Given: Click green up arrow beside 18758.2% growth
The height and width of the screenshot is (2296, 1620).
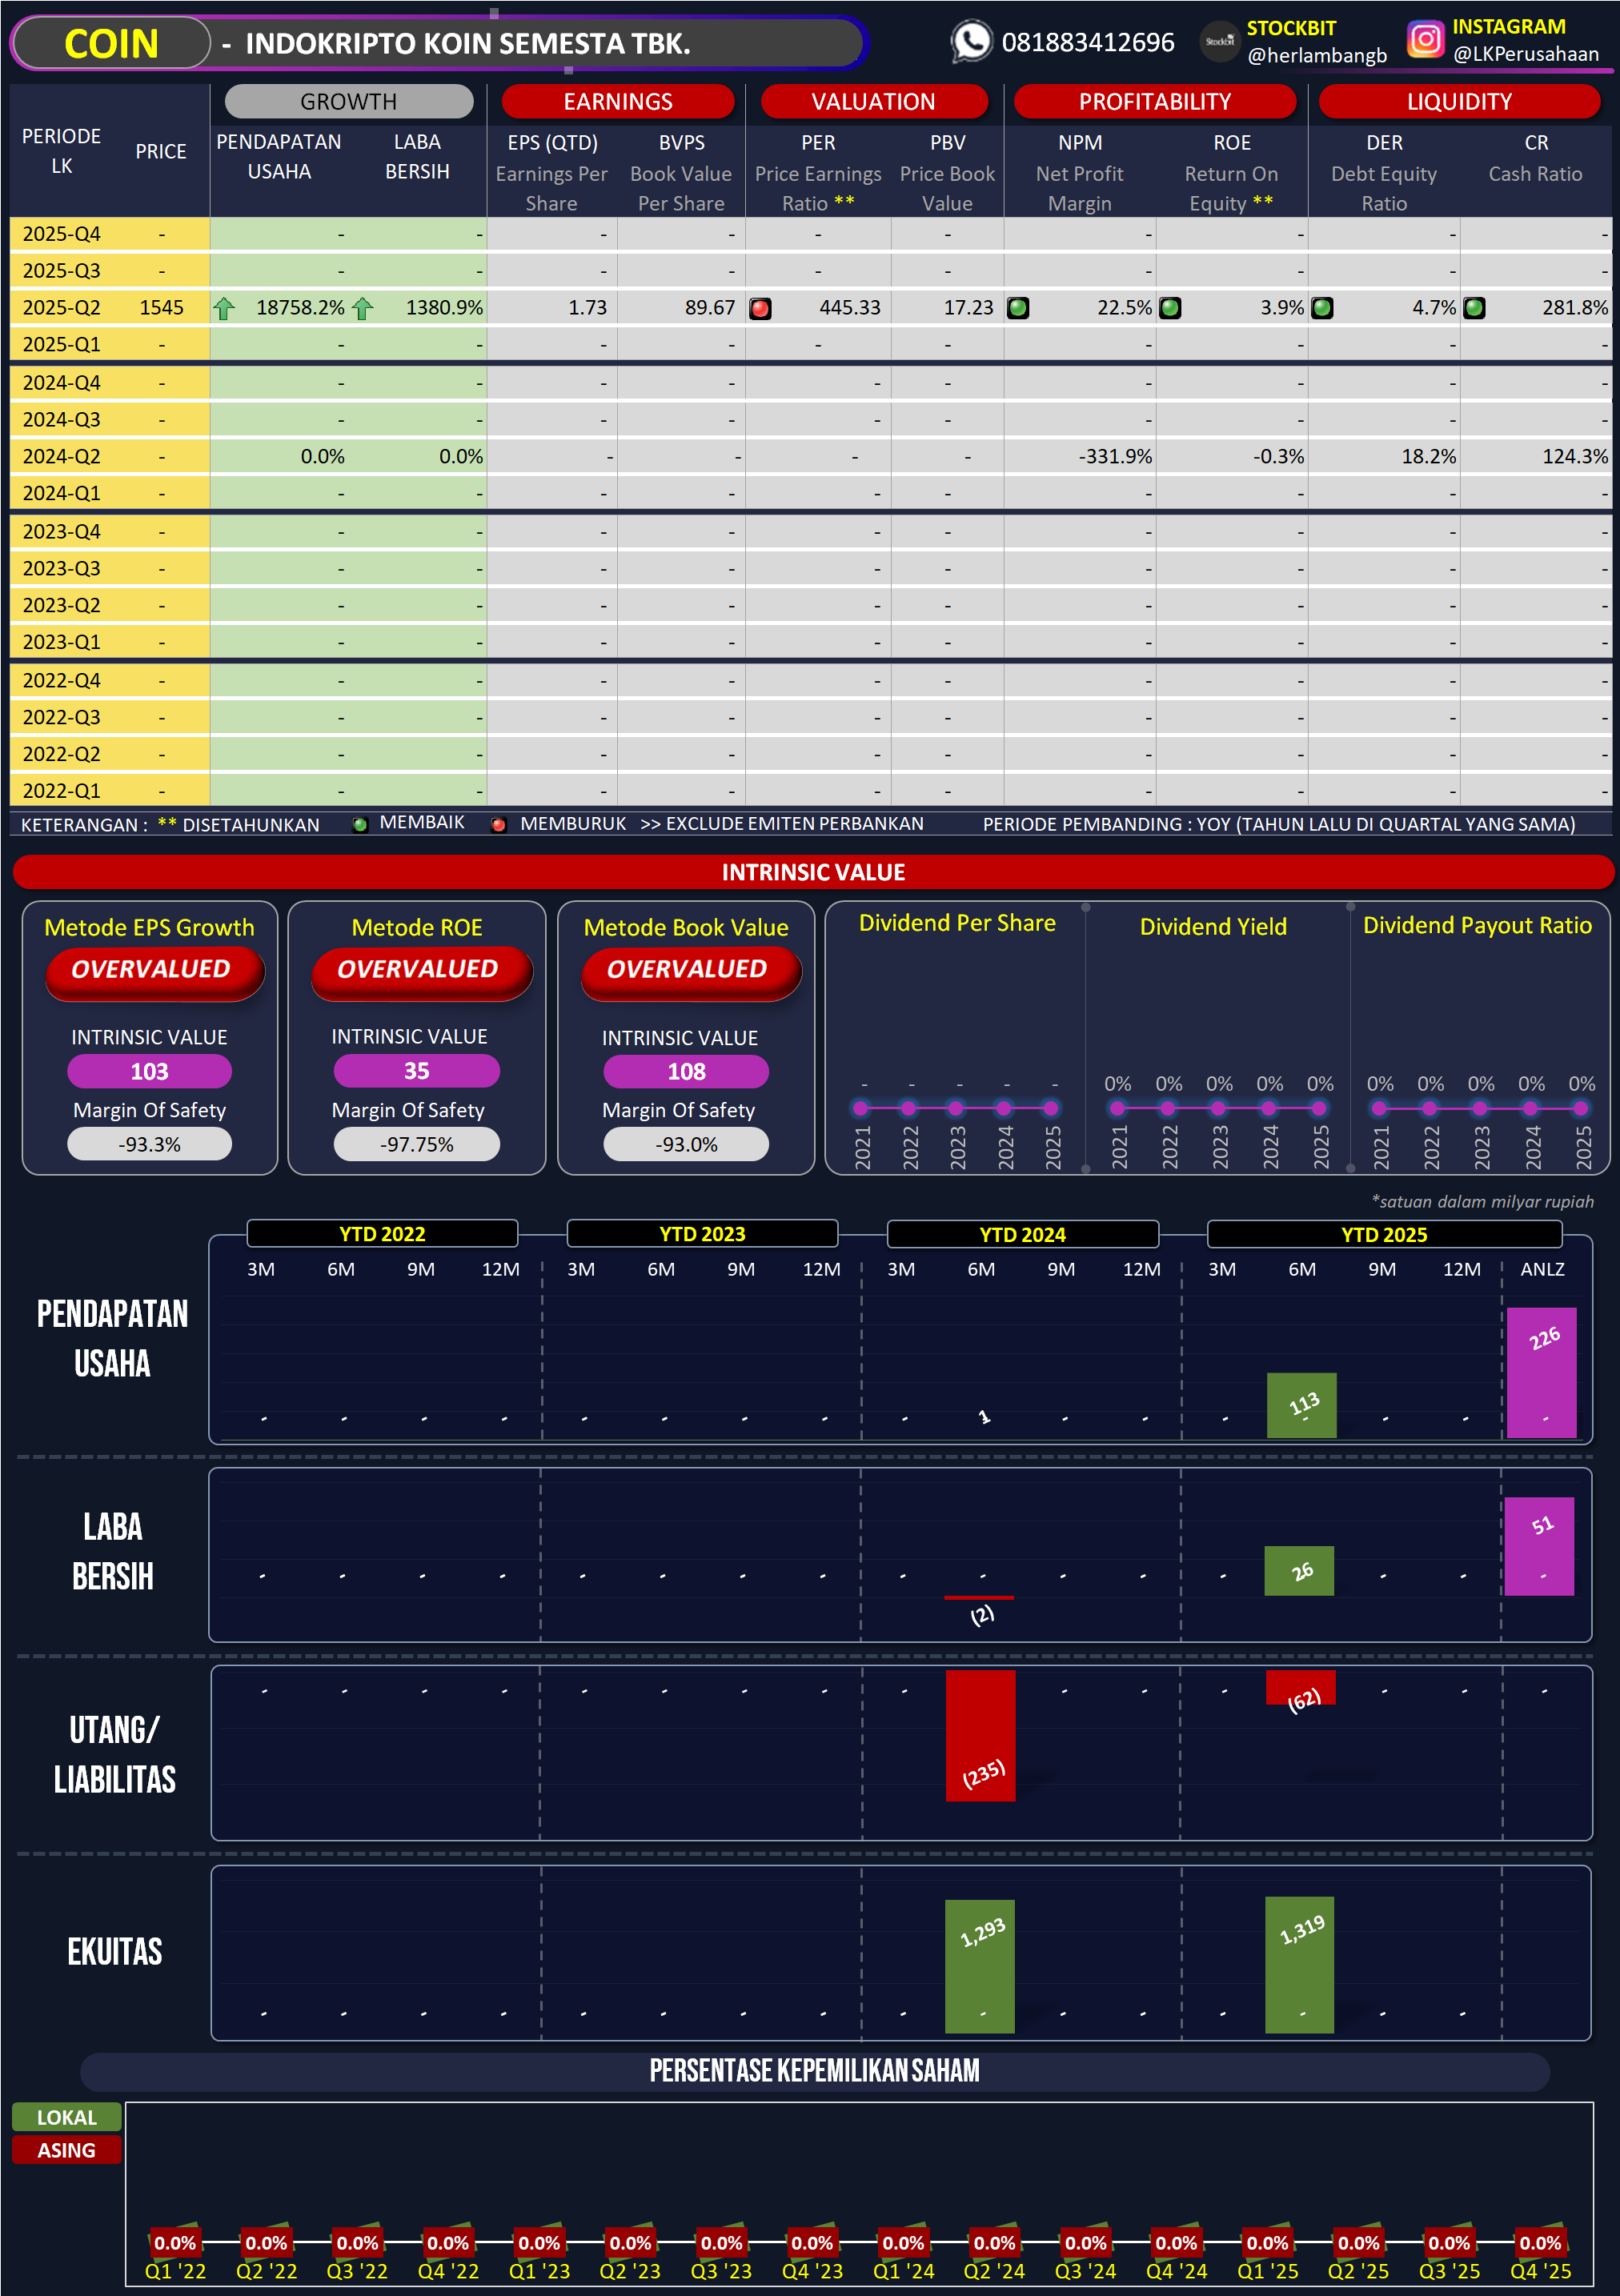Looking at the screenshot, I should [224, 308].
